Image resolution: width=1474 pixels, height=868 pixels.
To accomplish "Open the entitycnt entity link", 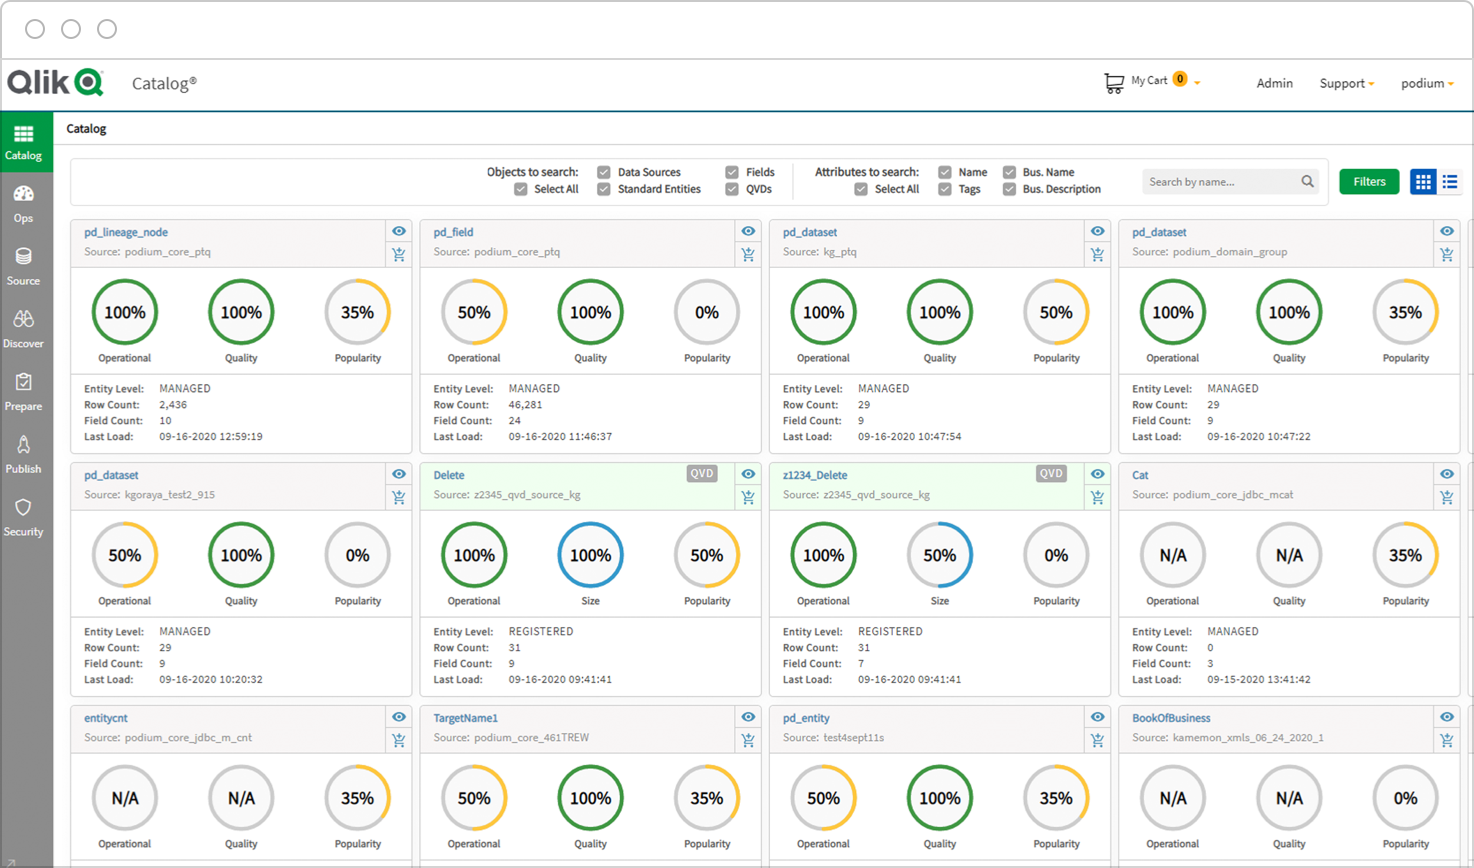I will click(x=105, y=718).
